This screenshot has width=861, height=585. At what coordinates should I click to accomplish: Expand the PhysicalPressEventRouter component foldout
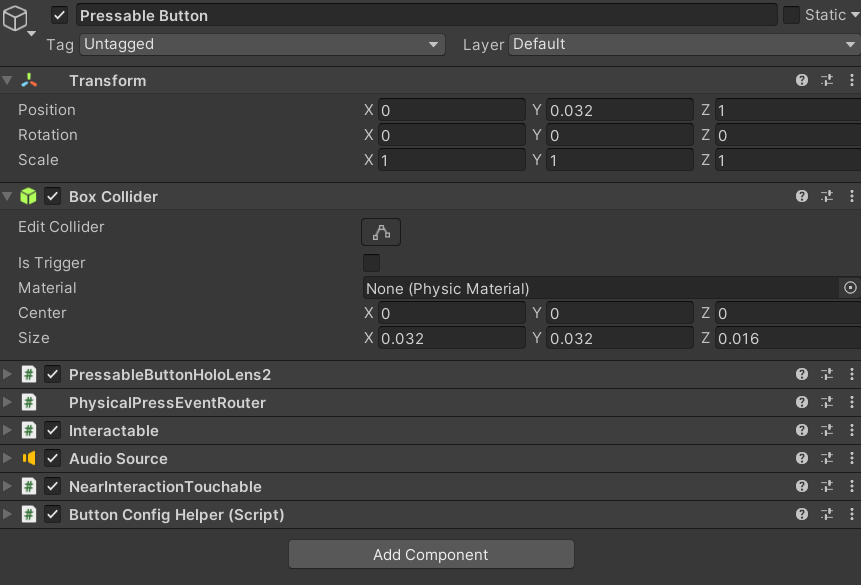coord(7,402)
